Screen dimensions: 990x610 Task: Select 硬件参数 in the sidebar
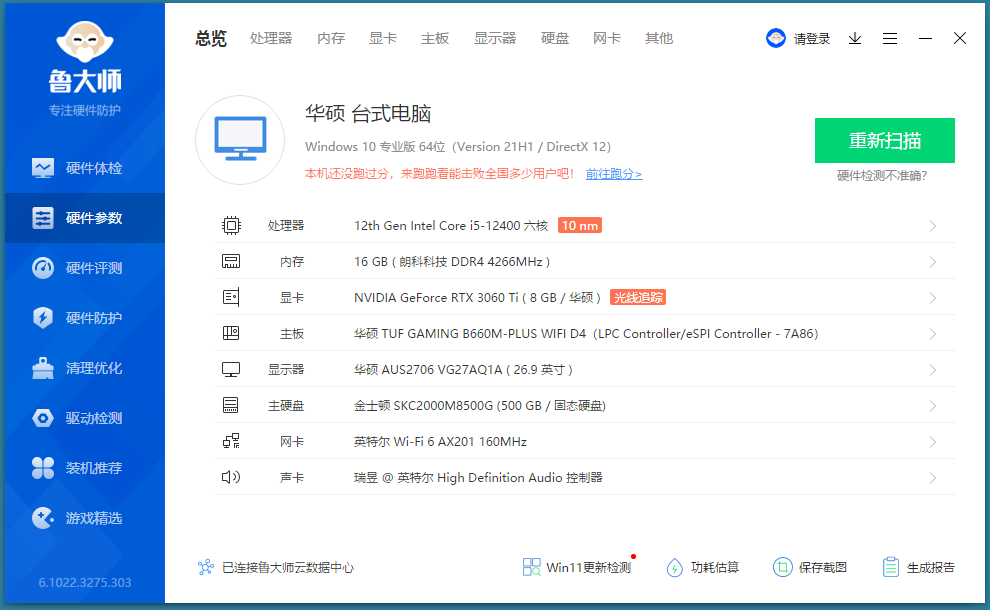click(x=85, y=218)
